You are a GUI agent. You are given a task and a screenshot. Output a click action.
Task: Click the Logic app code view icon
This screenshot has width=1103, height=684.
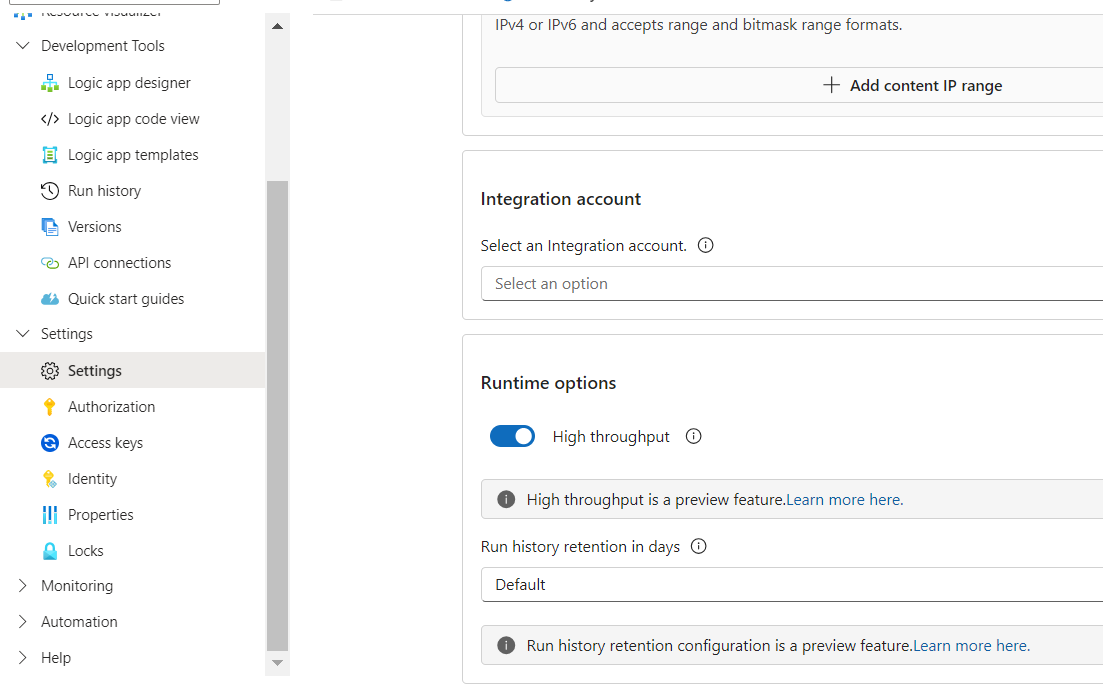[50, 119]
